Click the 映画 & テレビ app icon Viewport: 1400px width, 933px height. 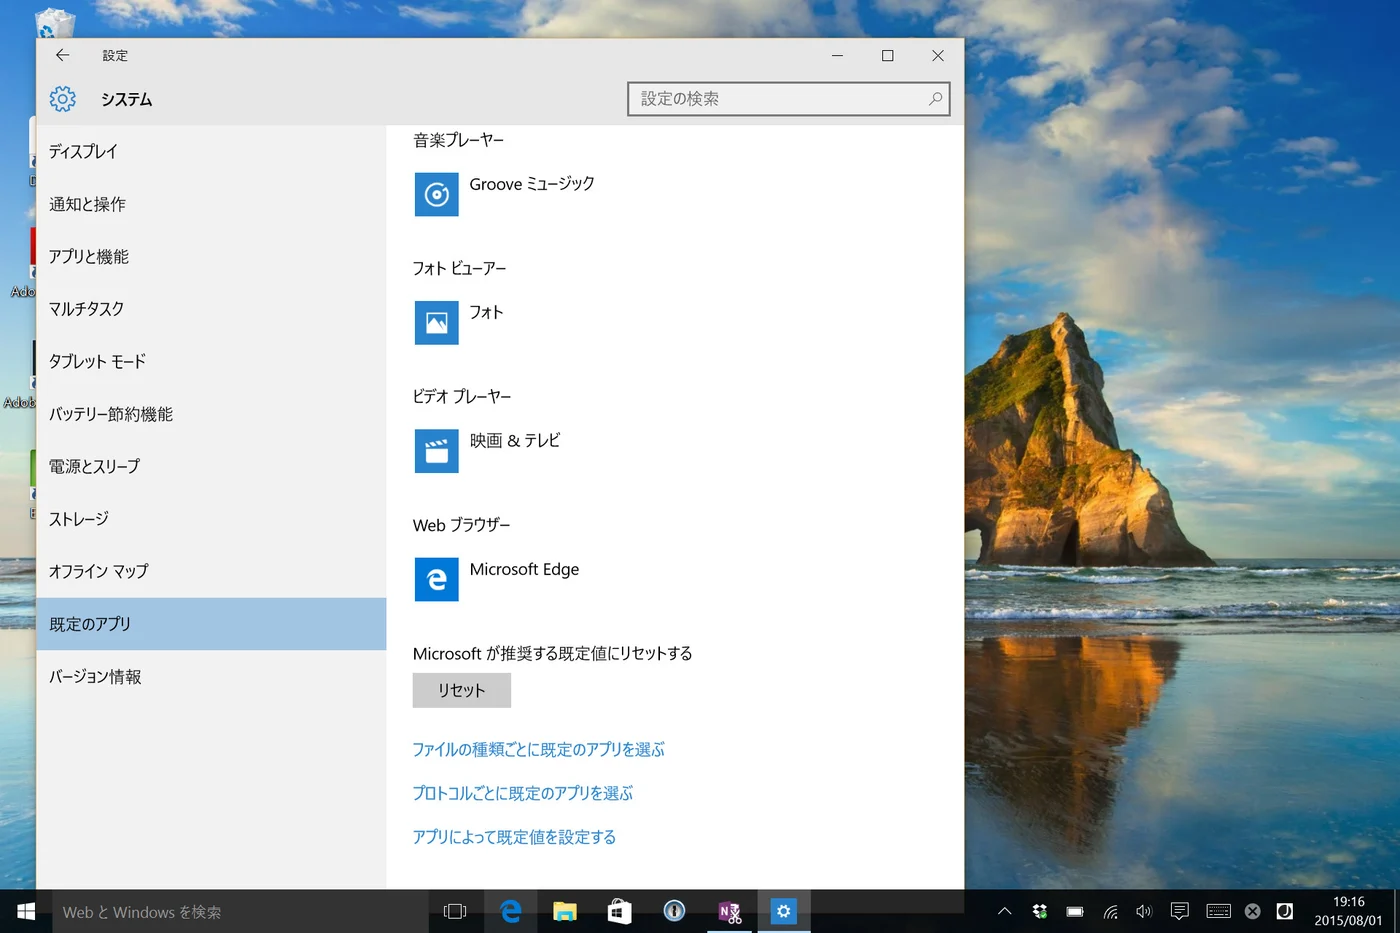click(437, 451)
